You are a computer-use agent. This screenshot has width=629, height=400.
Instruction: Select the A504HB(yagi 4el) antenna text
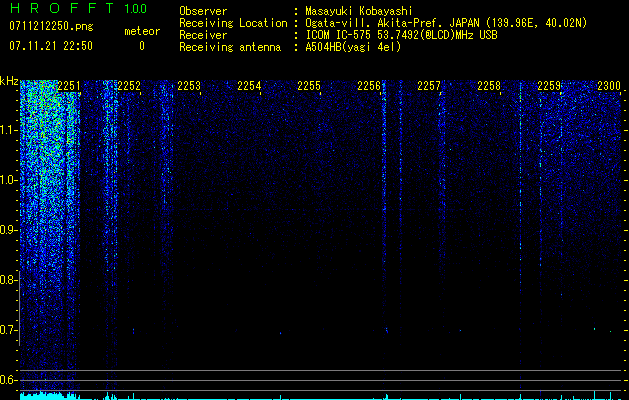(x=353, y=47)
